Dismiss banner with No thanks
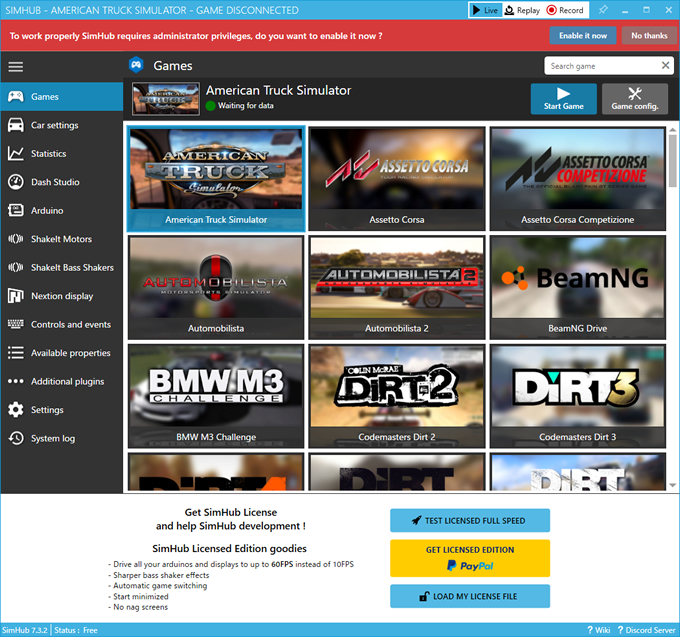 649,36
